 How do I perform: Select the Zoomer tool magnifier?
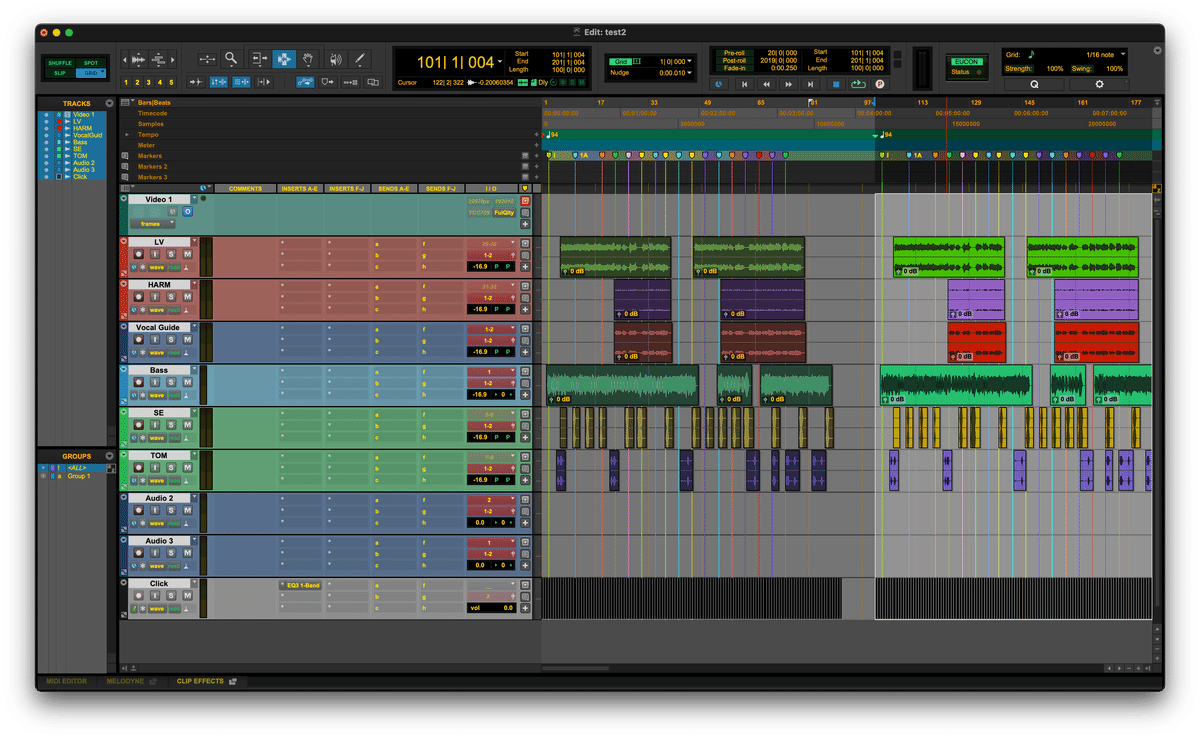[232, 59]
